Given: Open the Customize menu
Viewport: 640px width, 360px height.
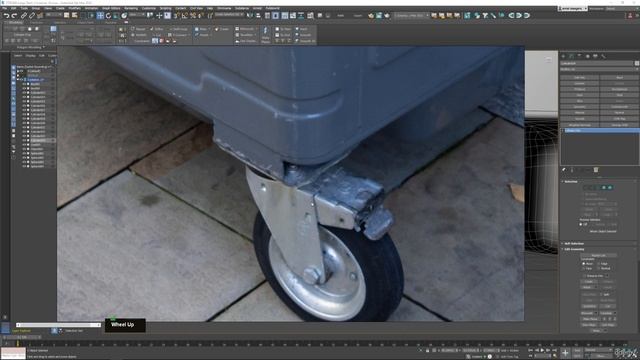Looking at the screenshot, I should click(149, 8).
